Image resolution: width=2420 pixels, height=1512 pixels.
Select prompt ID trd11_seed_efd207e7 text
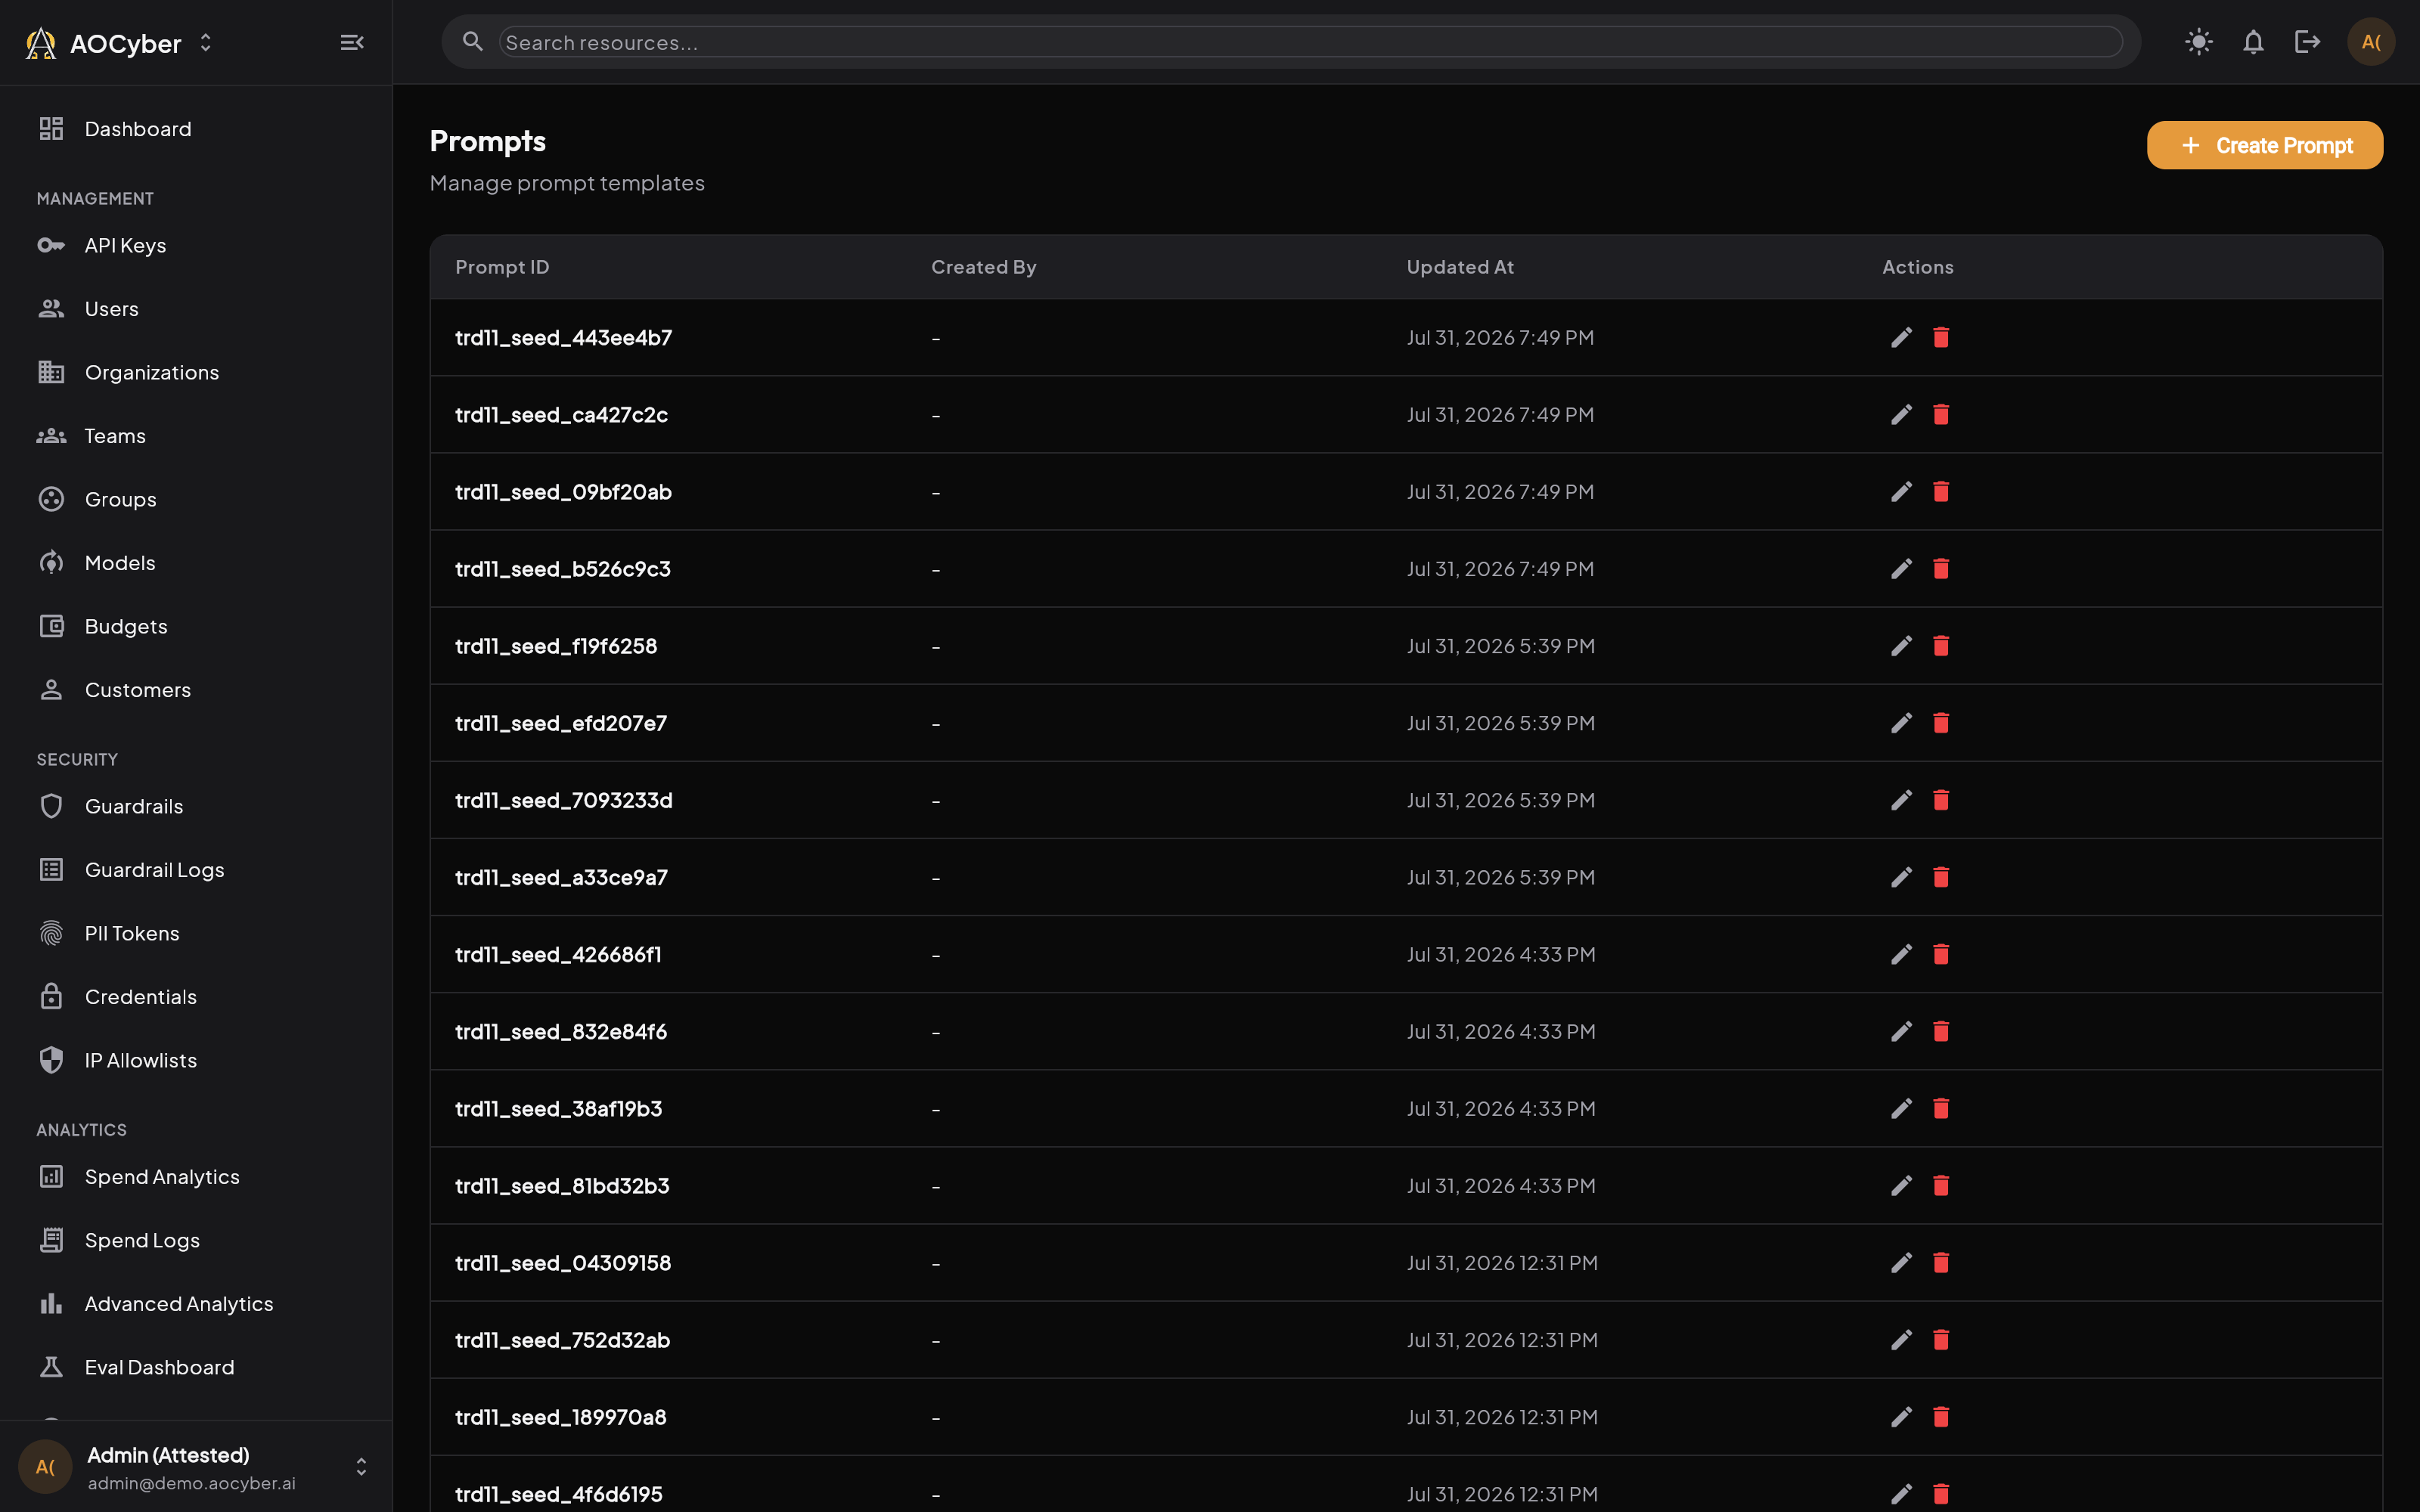coord(561,723)
